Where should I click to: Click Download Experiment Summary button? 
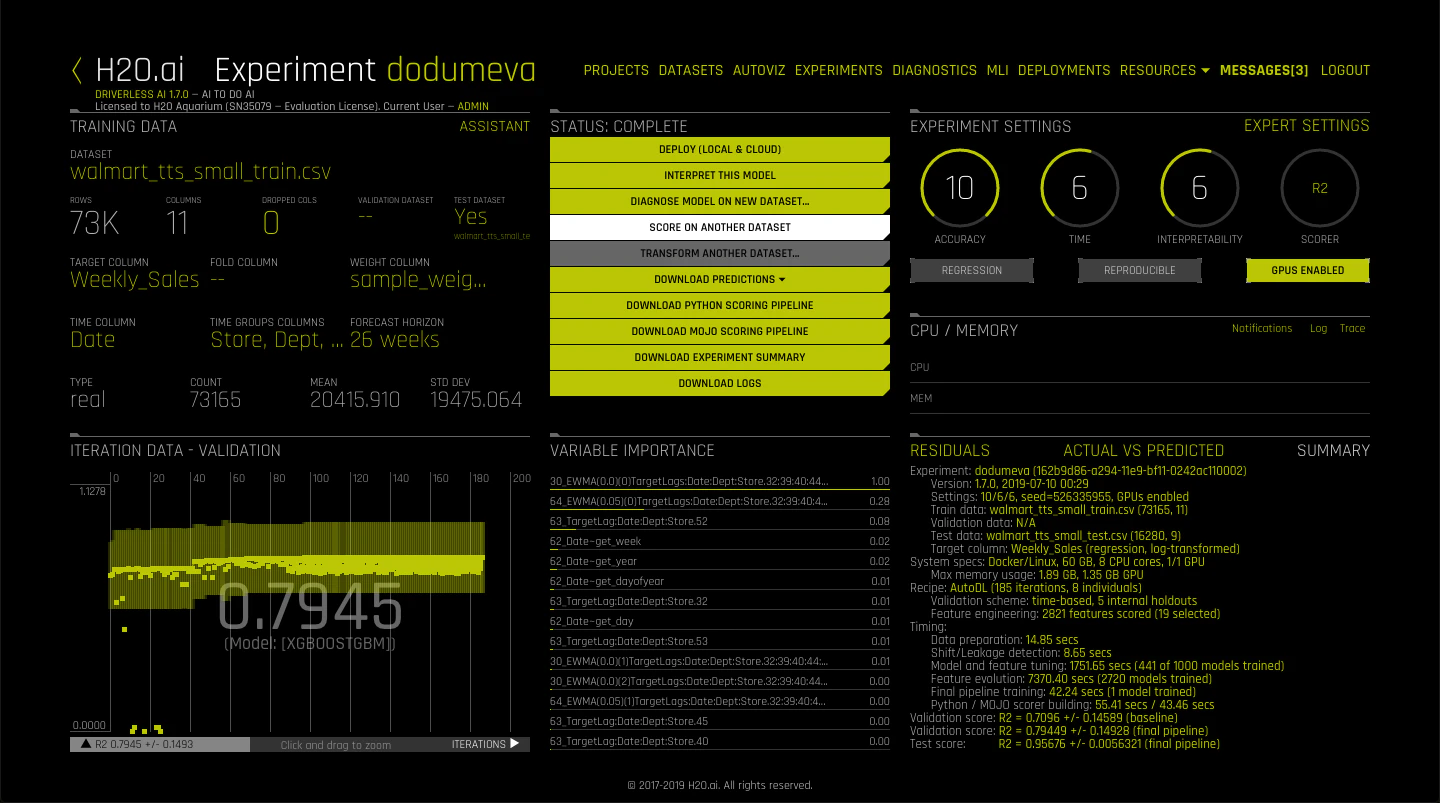pyautogui.click(x=720, y=357)
